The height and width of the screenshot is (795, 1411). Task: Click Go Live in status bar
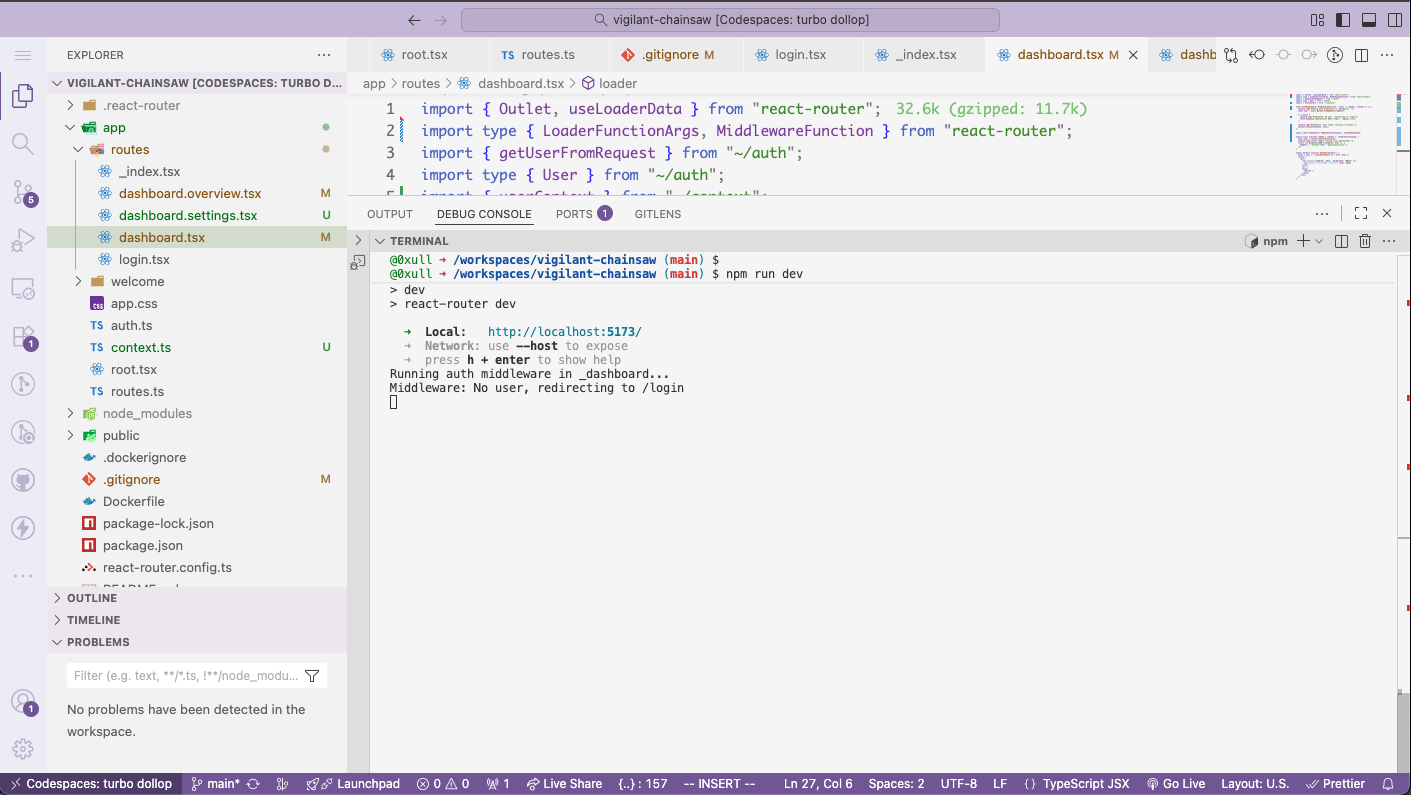1176,784
